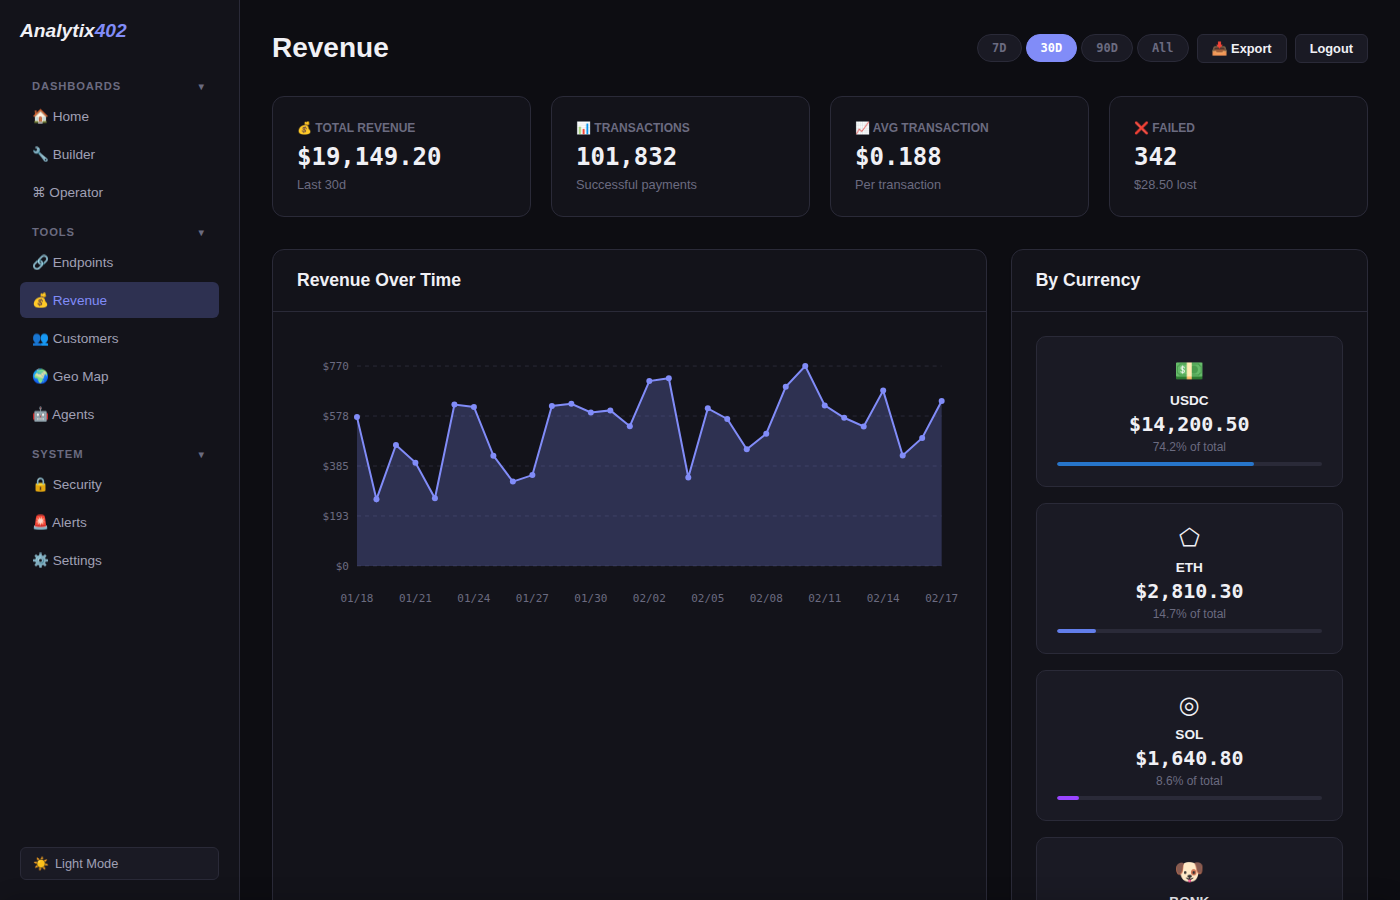1400x900 pixels.
Task: Select the 90D time range
Action: tap(1107, 48)
